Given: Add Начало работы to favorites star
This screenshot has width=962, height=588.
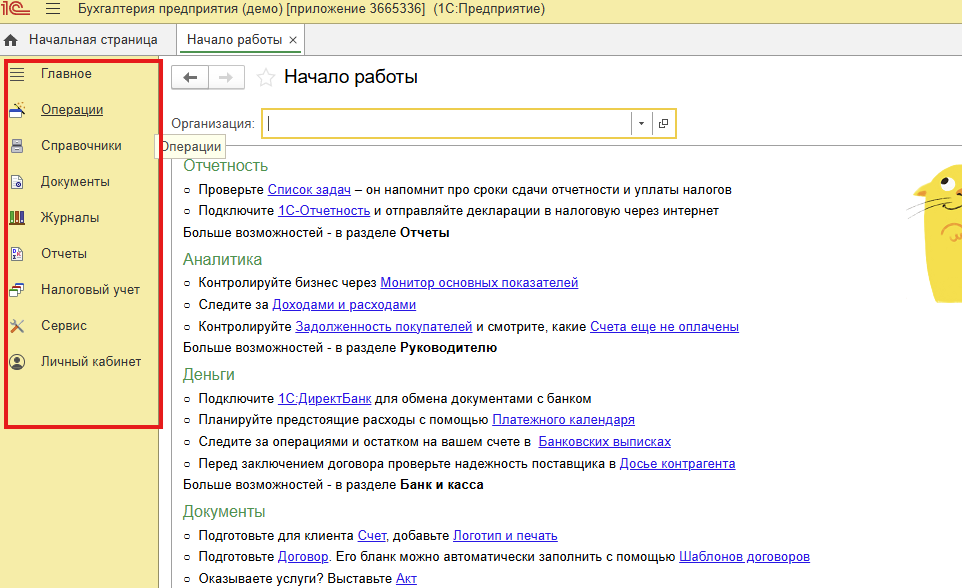Looking at the screenshot, I should point(266,78).
